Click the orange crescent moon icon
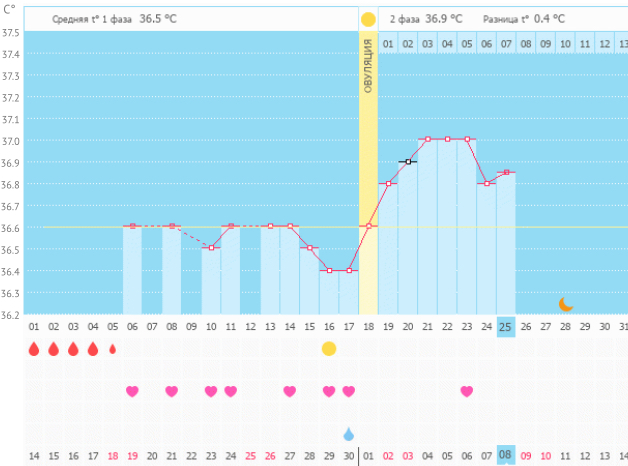 (566, 303)
